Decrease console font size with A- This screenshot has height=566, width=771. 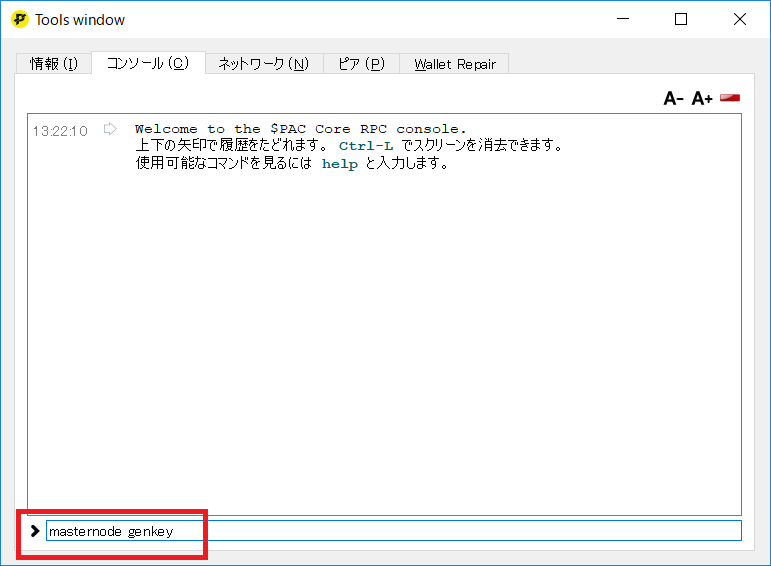point(673,98)
